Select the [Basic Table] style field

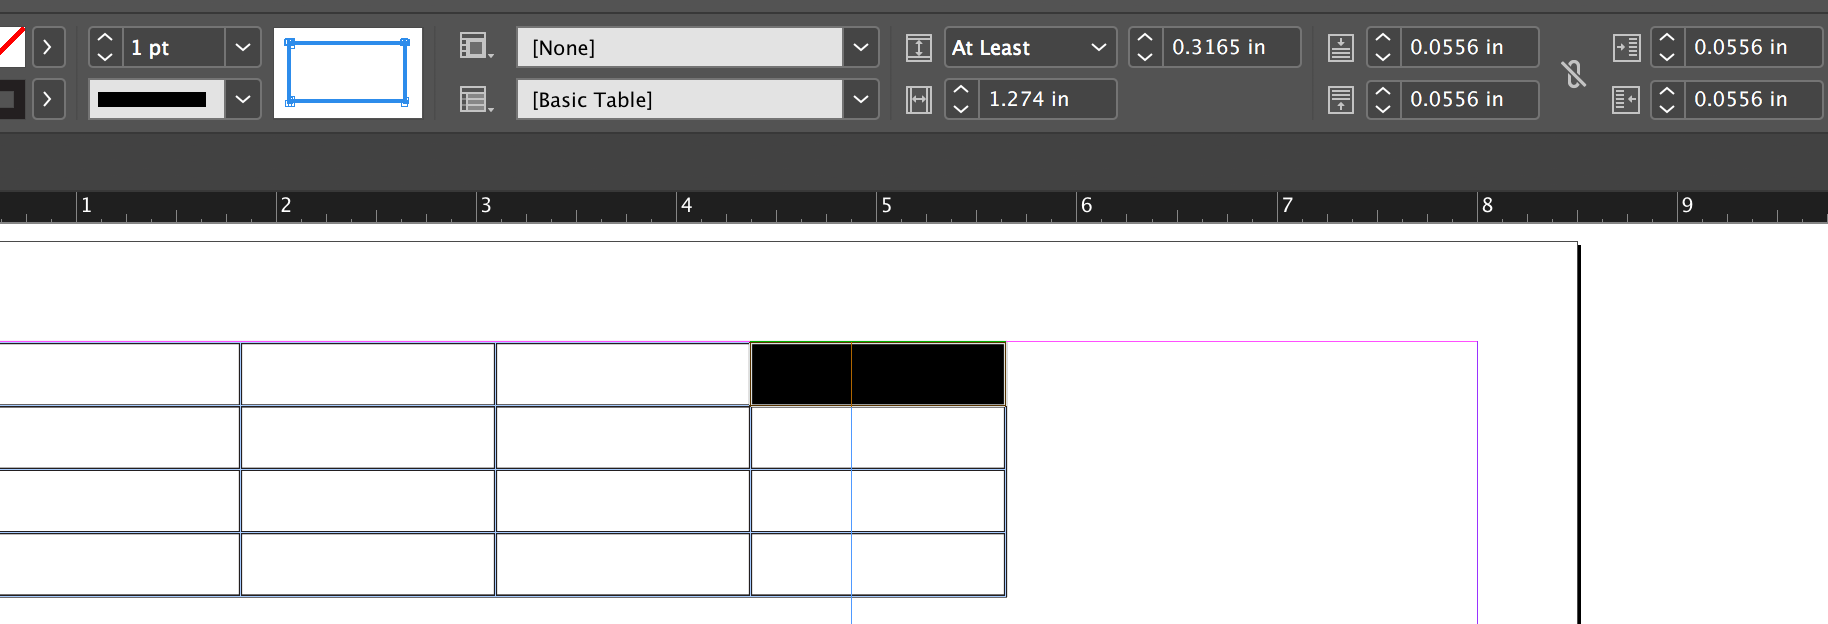[680, 99]
